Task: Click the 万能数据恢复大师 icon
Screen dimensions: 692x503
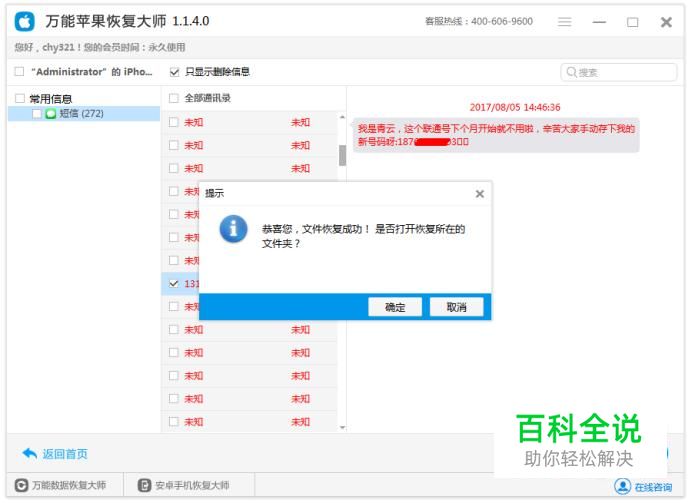Action: click(21, 485)
